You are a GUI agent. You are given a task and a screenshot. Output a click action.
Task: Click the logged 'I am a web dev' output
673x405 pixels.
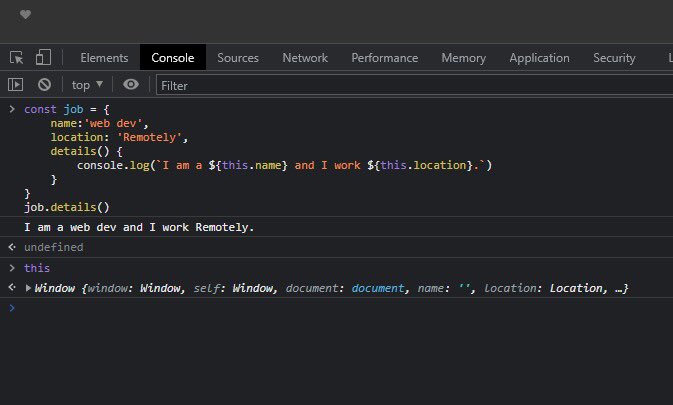click(139, 227)
